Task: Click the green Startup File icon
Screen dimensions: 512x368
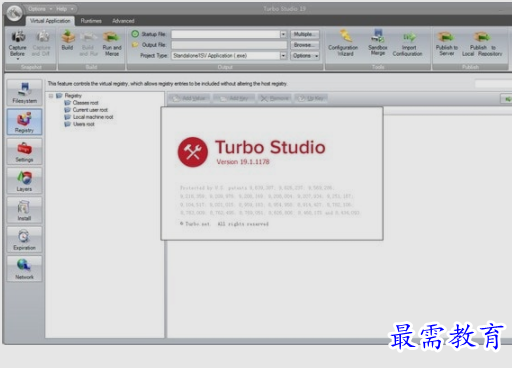Action: click(135, 34)
